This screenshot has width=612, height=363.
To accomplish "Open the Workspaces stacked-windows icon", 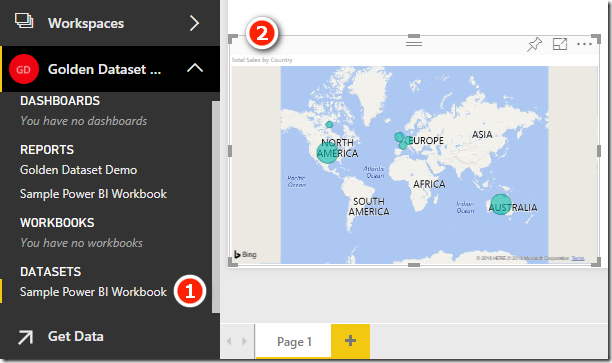I will [24, 21].
